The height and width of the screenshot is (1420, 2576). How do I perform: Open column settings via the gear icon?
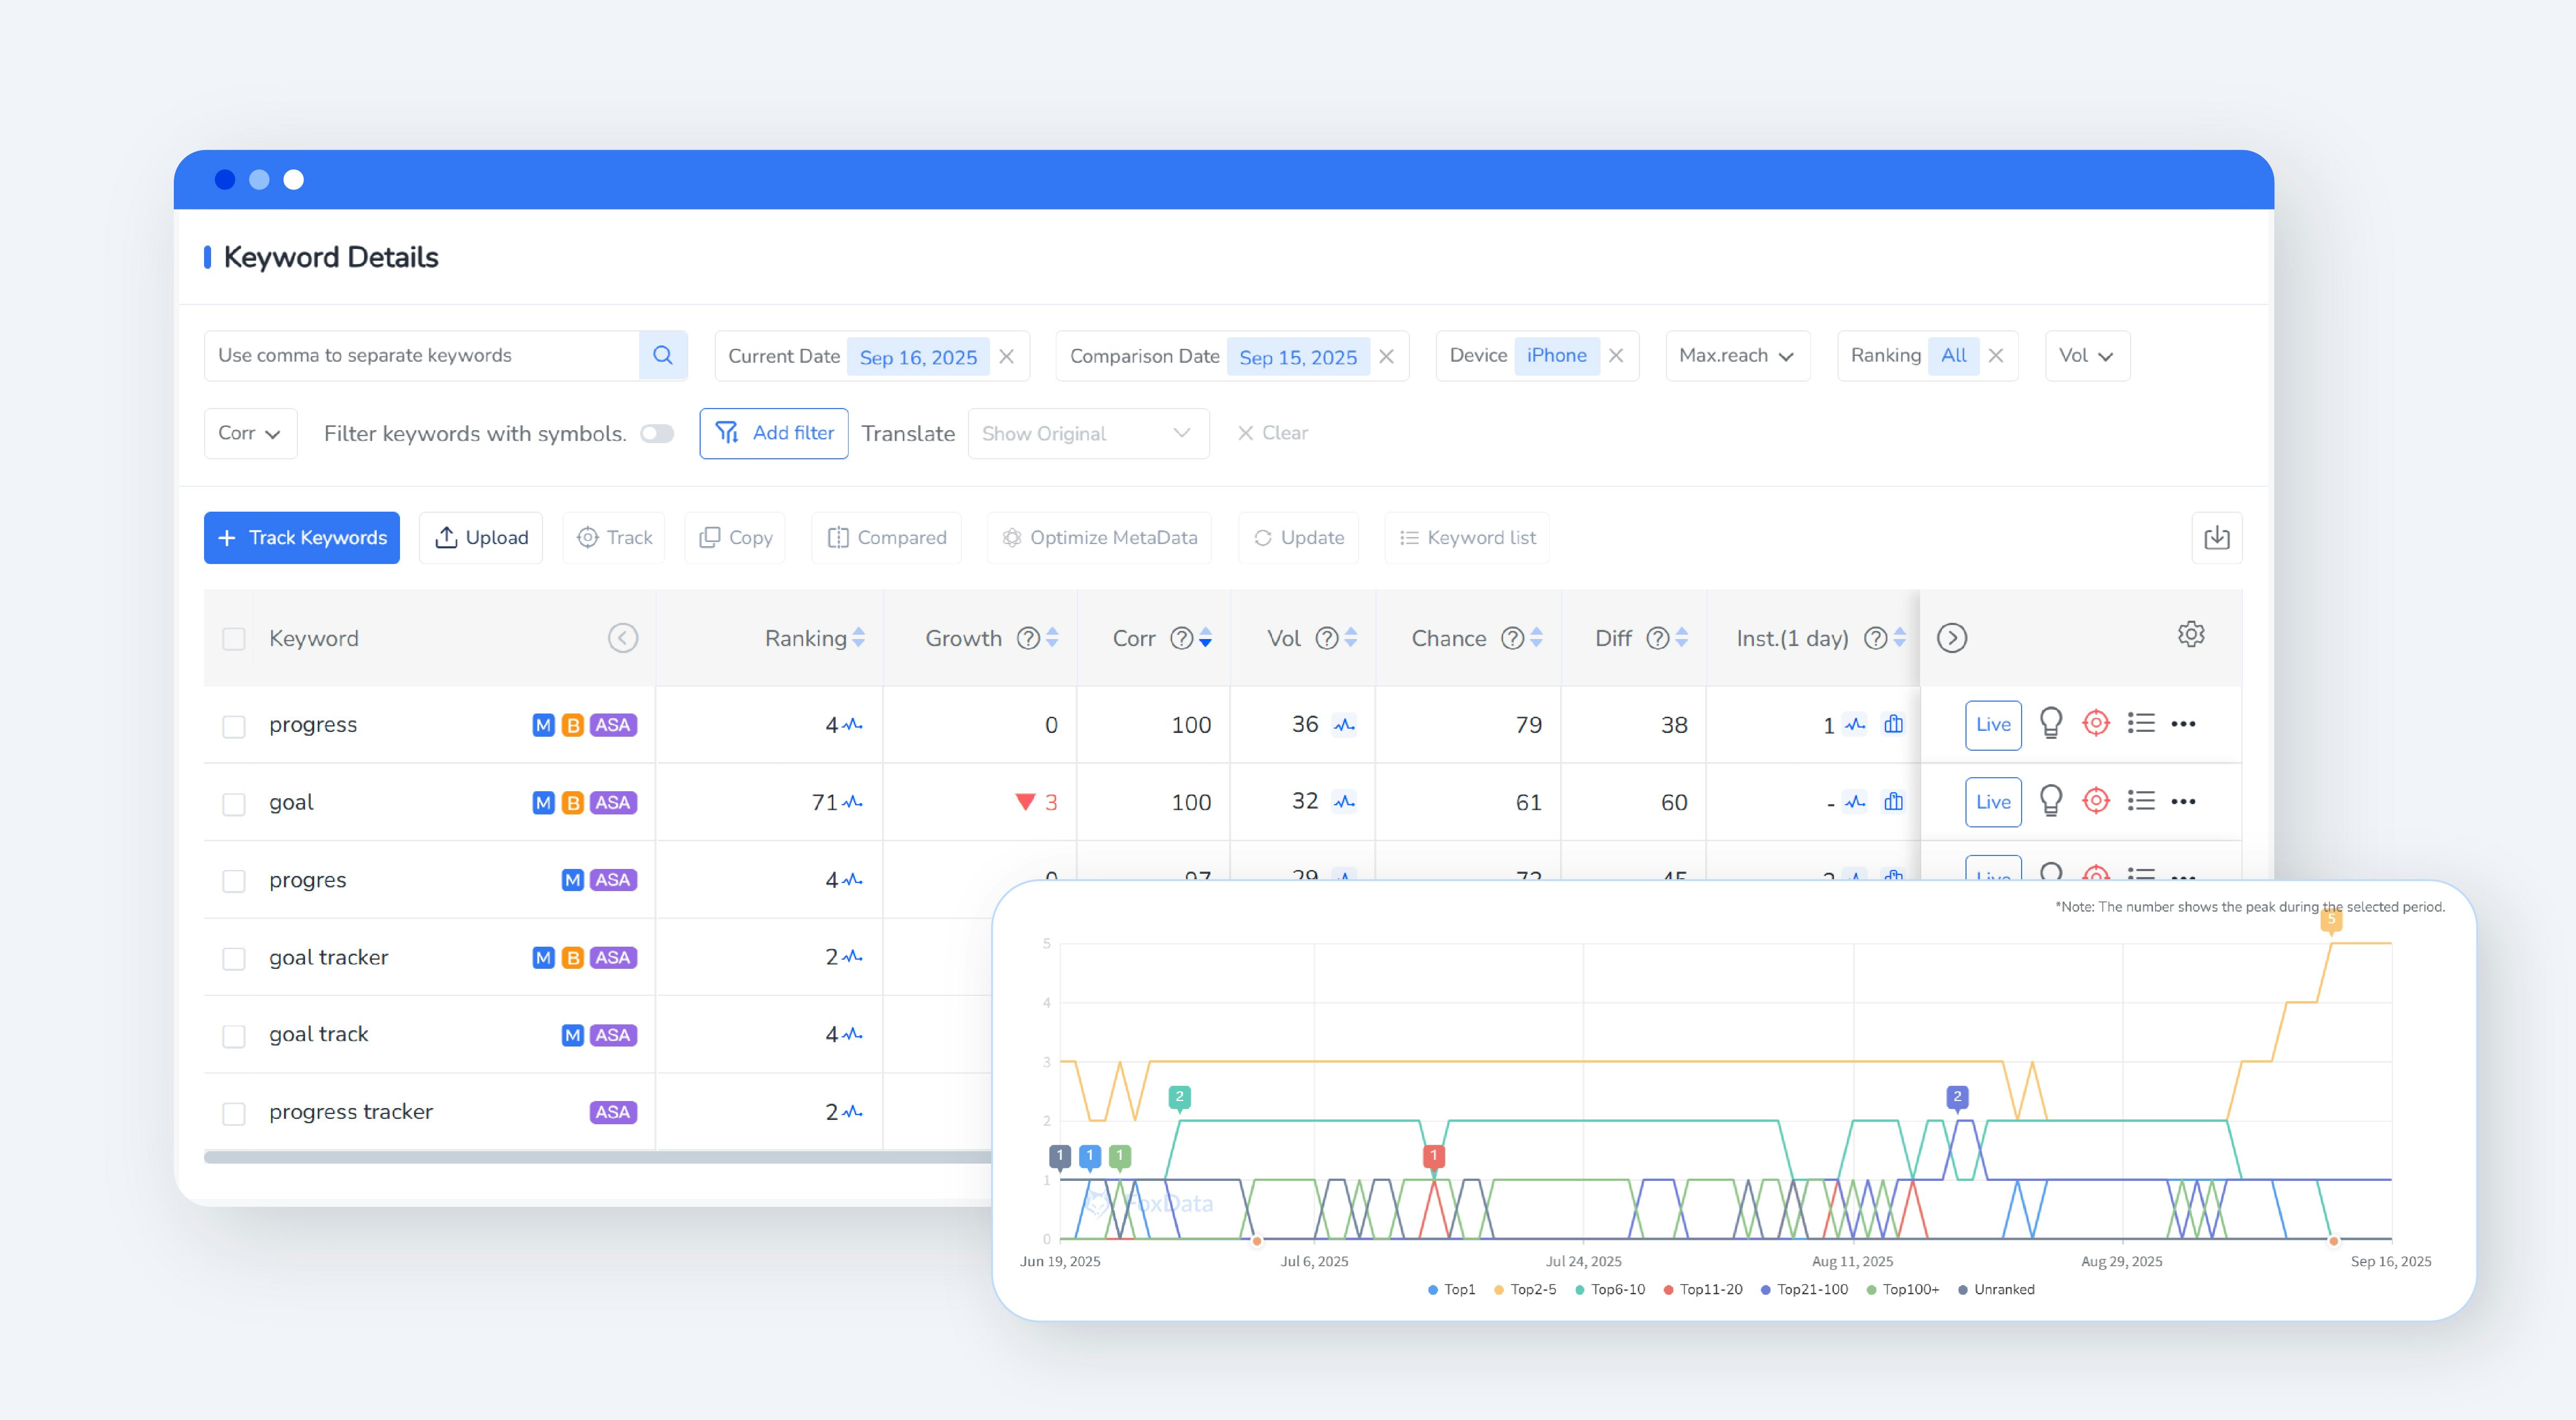click(2191, 634)
